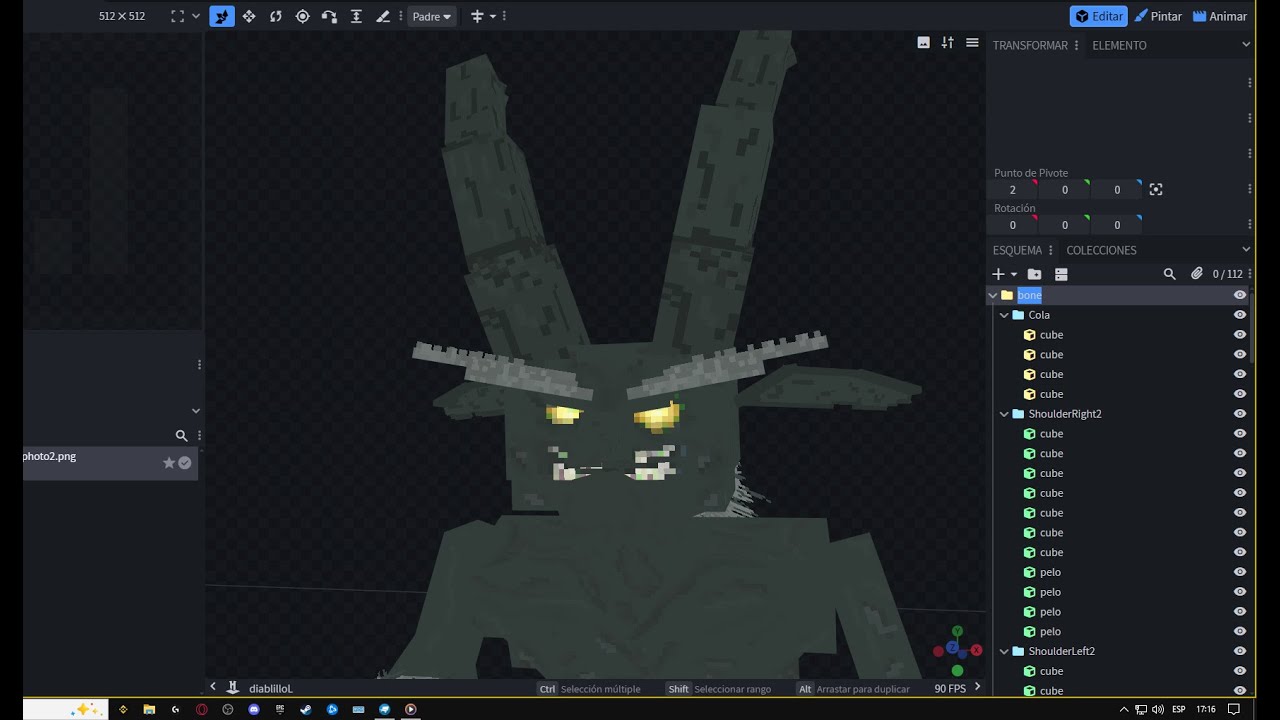The height and width of the screenshot is (720, 1280).
Task: Click the search icon in the textures panel
Action: (181, 436)
